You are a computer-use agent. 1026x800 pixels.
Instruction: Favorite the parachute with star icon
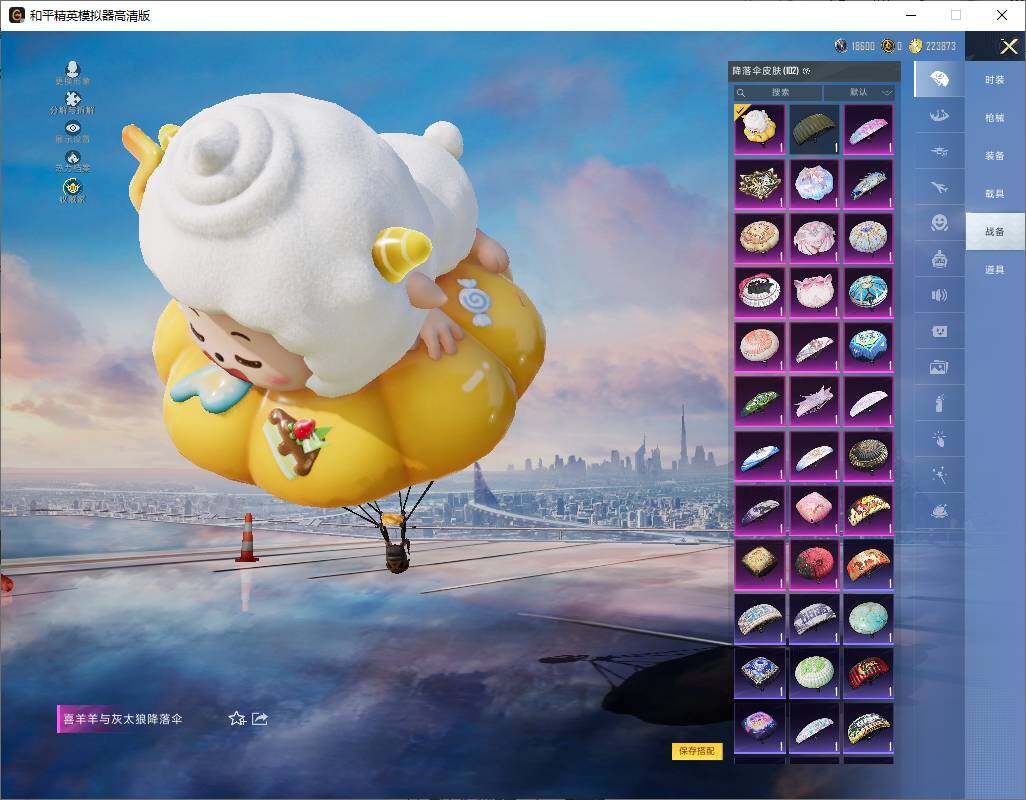pyautogui.click(x=237, y=719)
